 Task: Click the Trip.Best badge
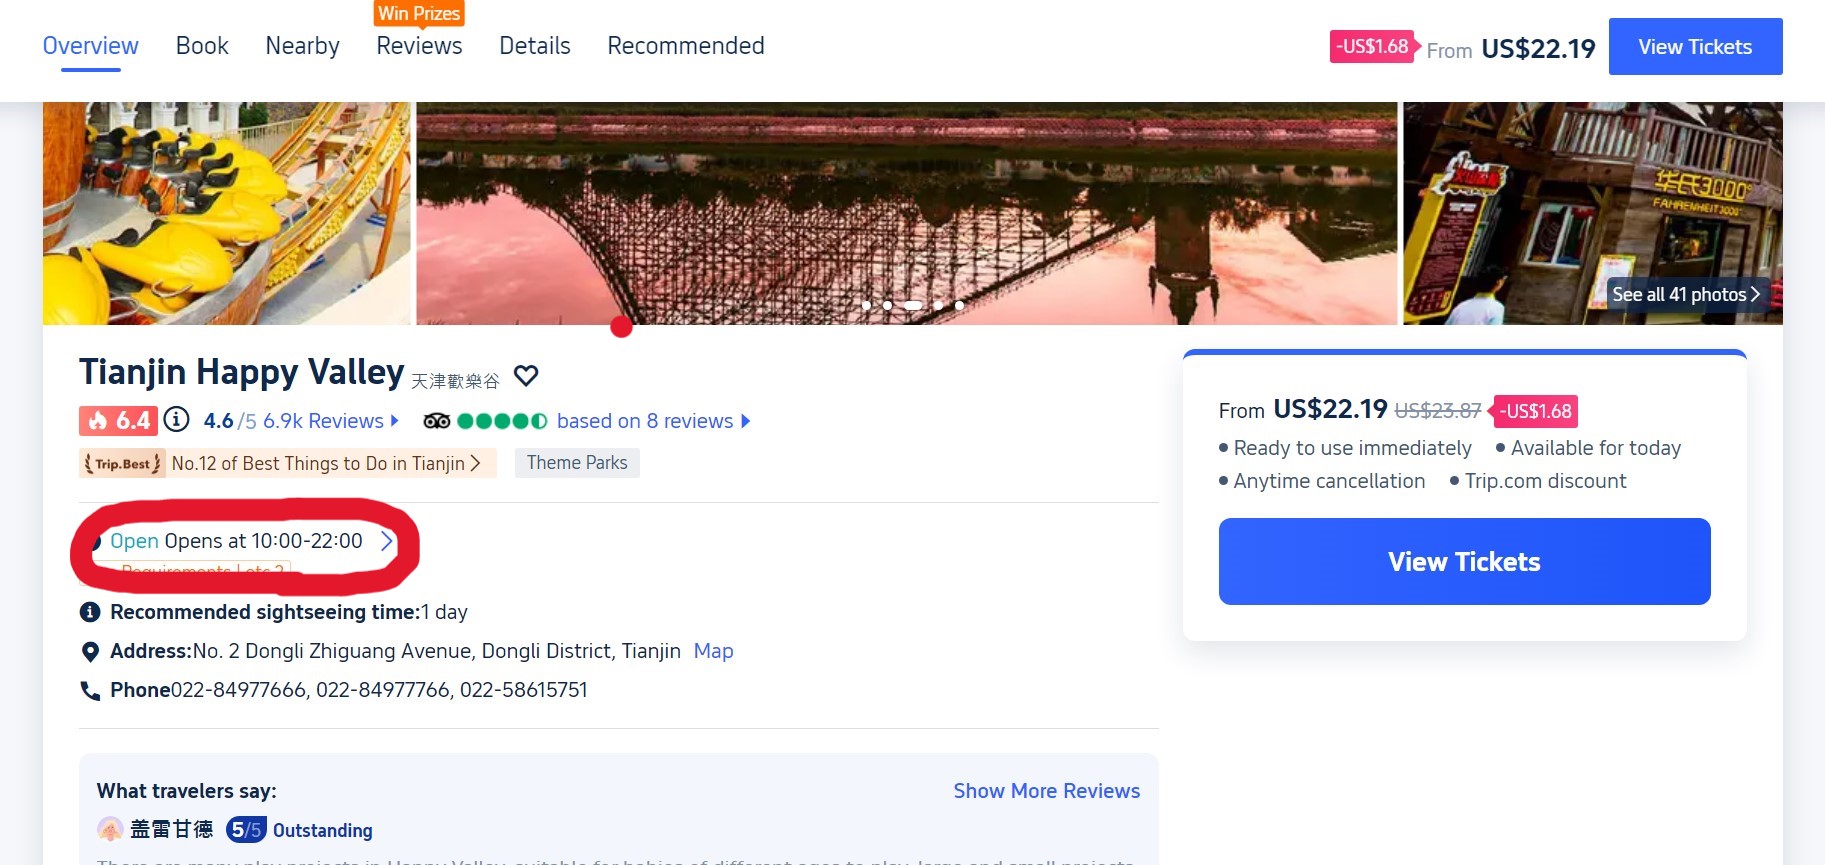coord(122,463)
